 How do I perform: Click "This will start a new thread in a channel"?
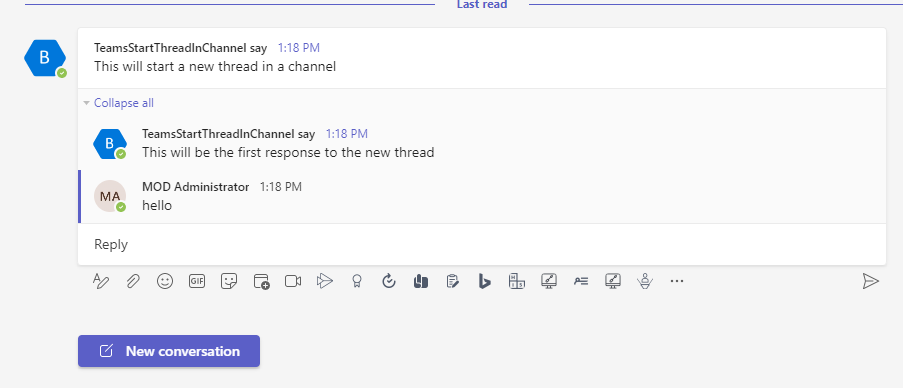215,66
